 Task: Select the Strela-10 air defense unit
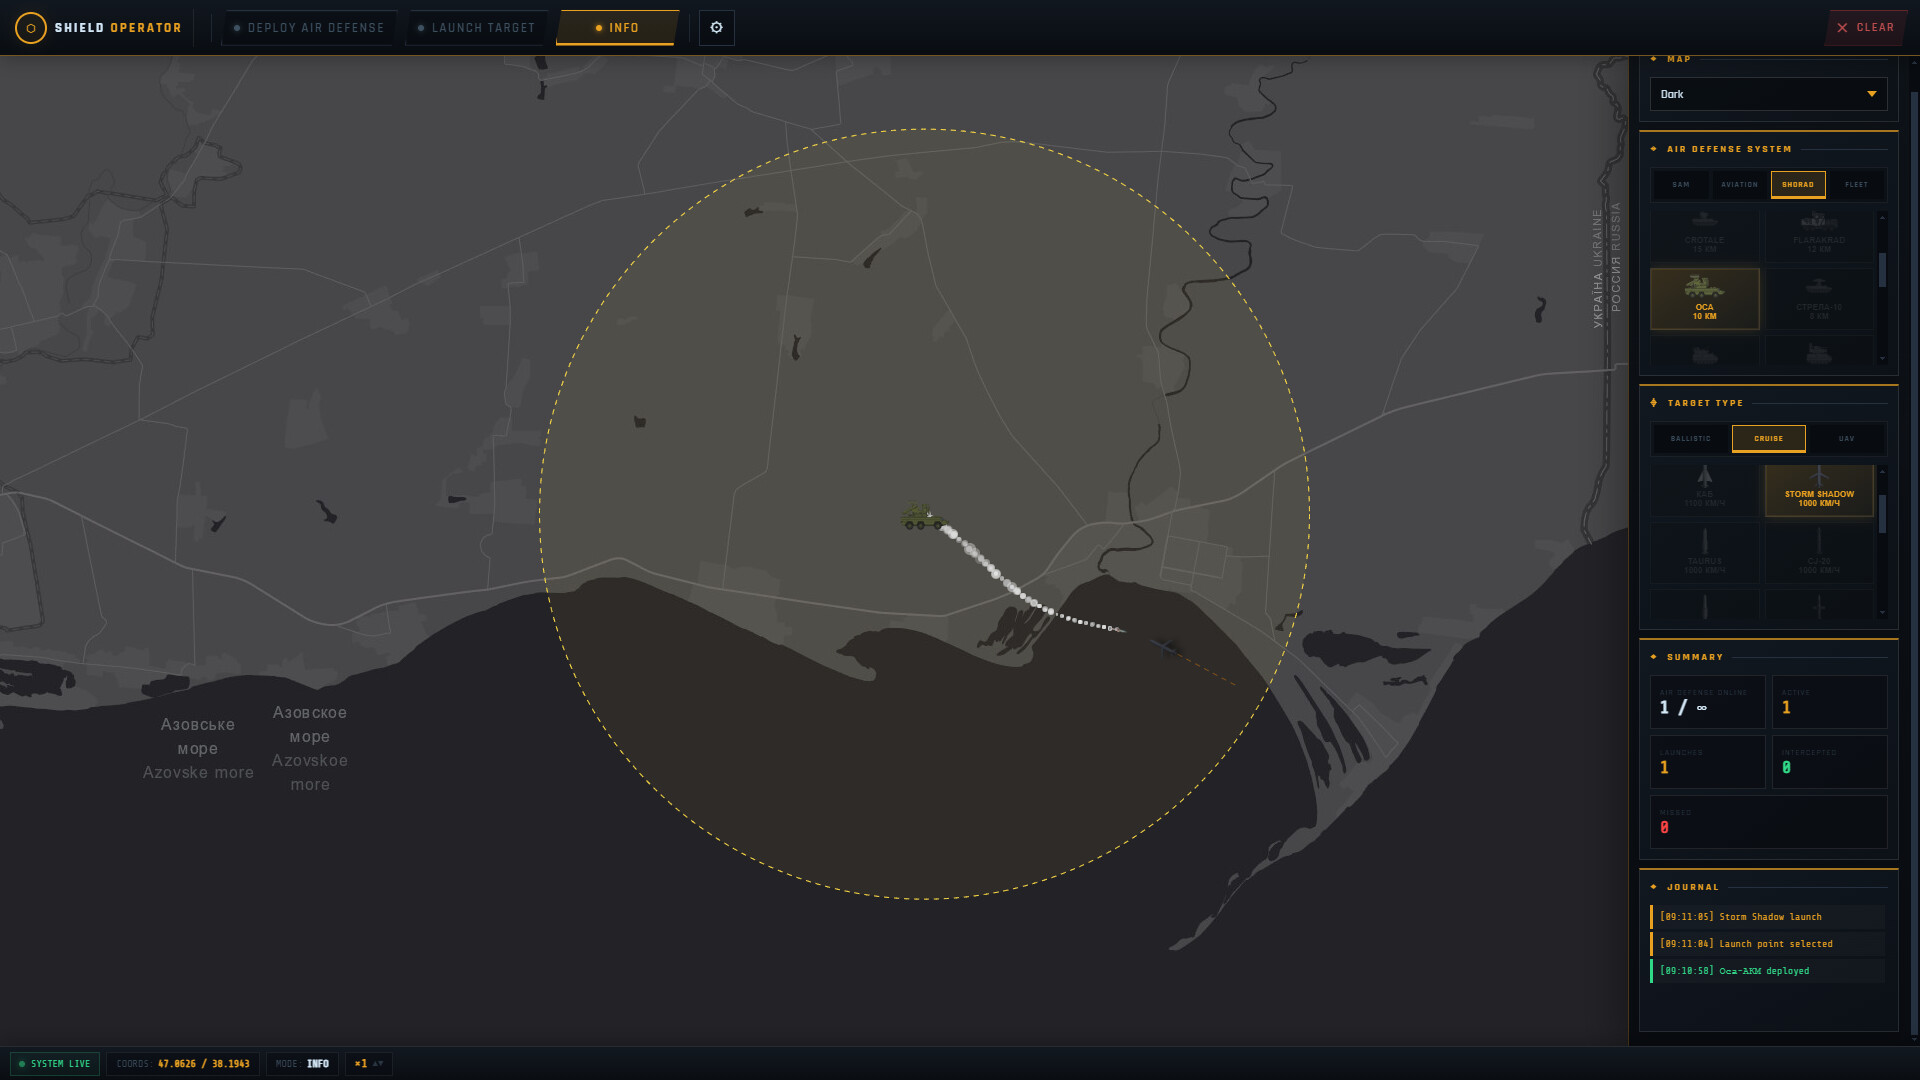[1819, 299]
